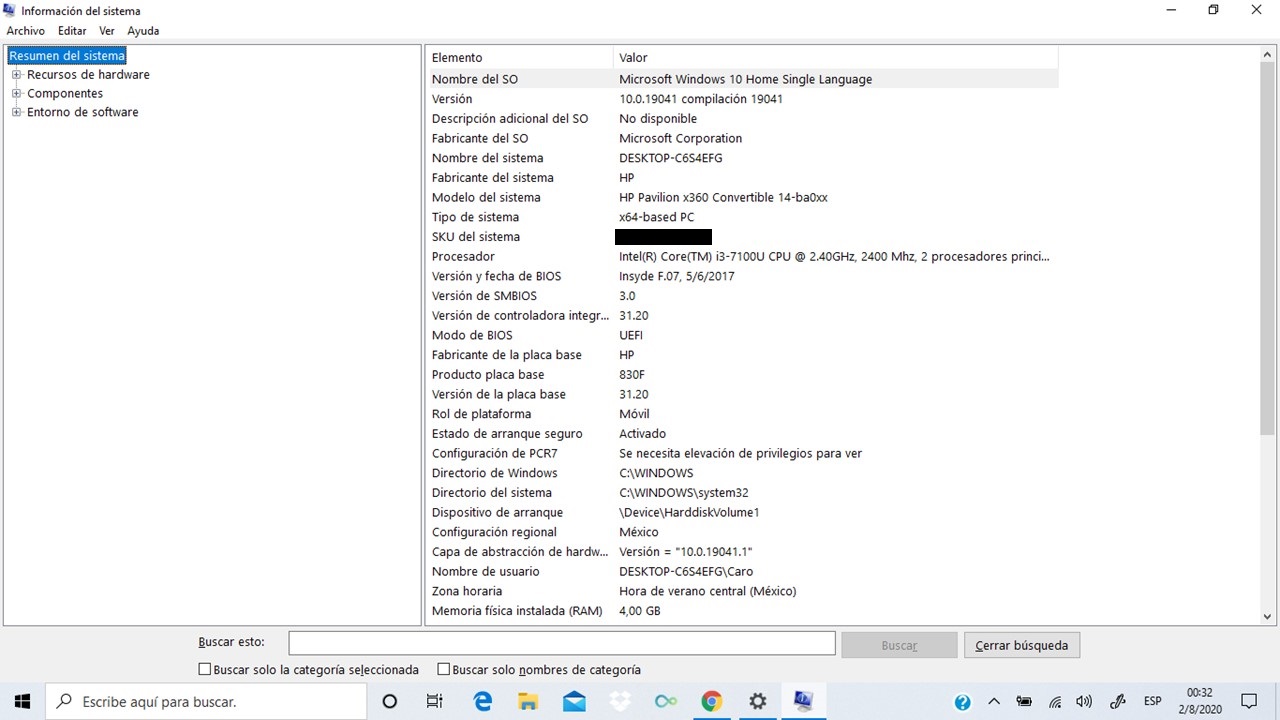Click the taskbar search box
This screenshot has height=720, width=1280.
(x=205, y=702)
